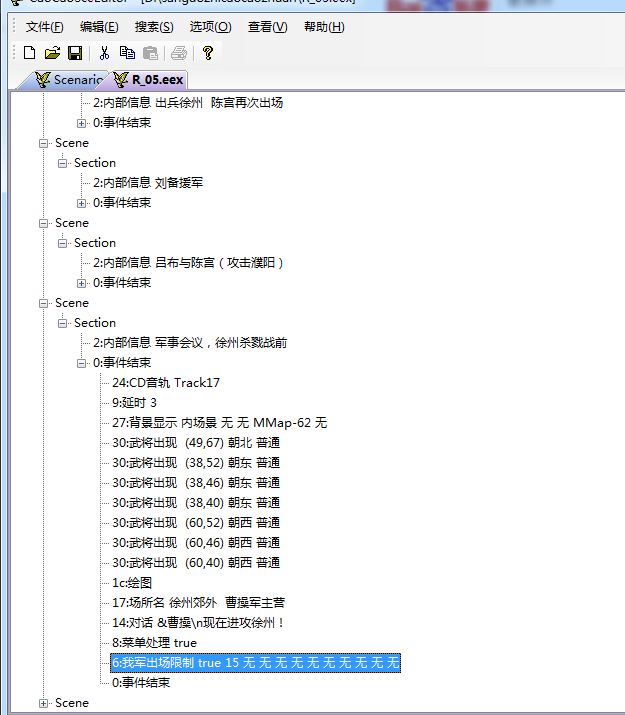Click the Save floppy disk icon

point(75,53)
